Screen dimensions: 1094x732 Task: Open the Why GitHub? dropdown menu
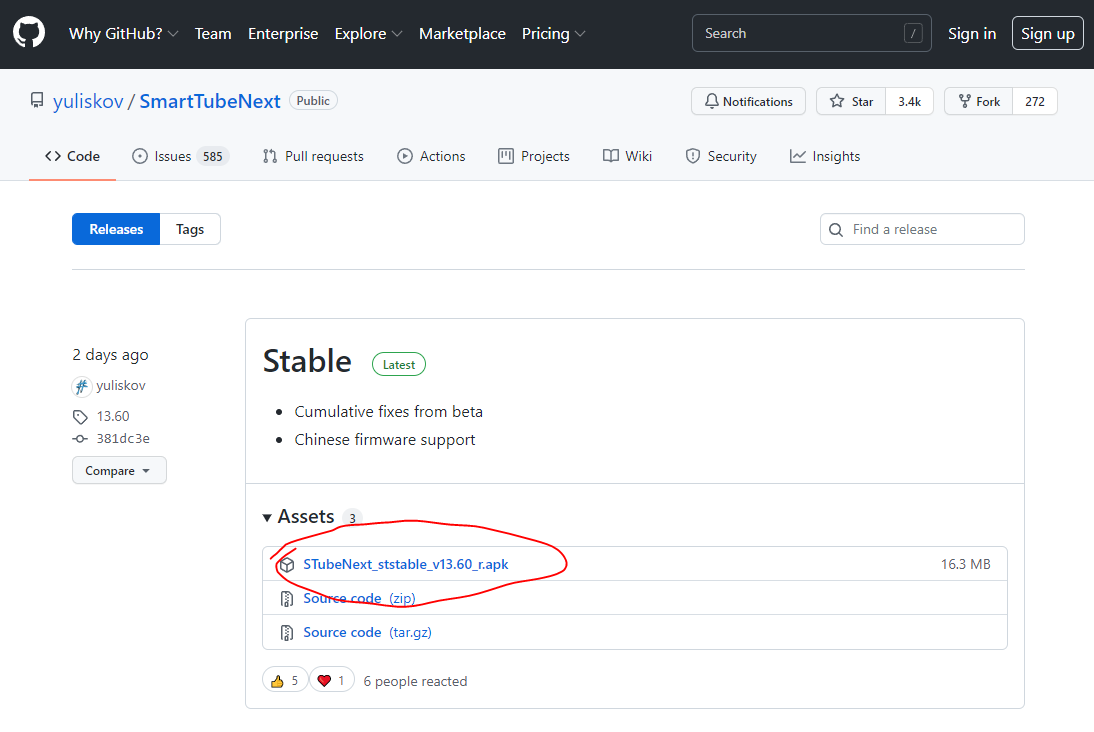[x=123, y=33]
